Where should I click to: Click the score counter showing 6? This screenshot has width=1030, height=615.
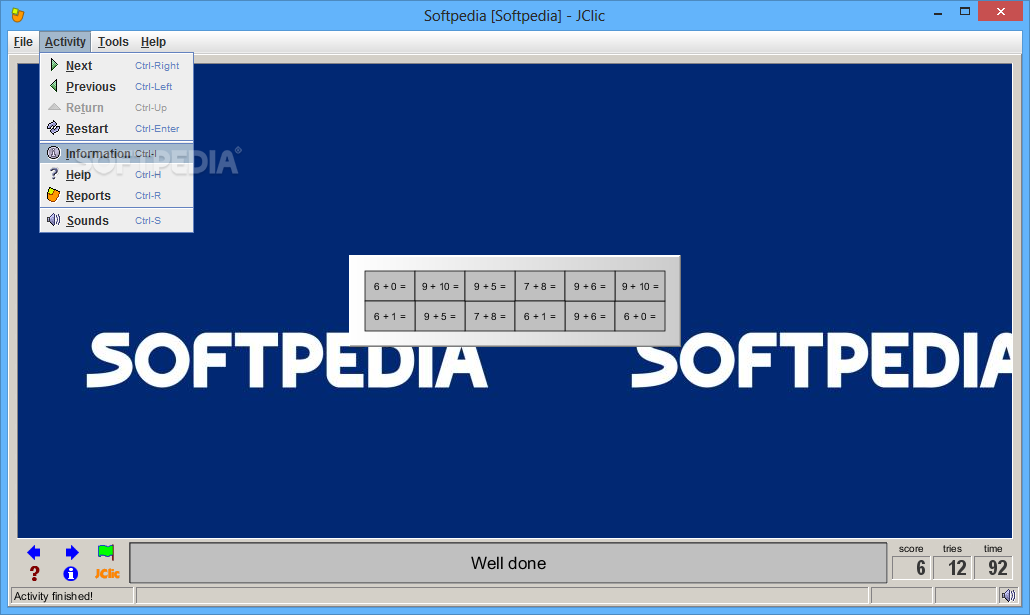911,568
